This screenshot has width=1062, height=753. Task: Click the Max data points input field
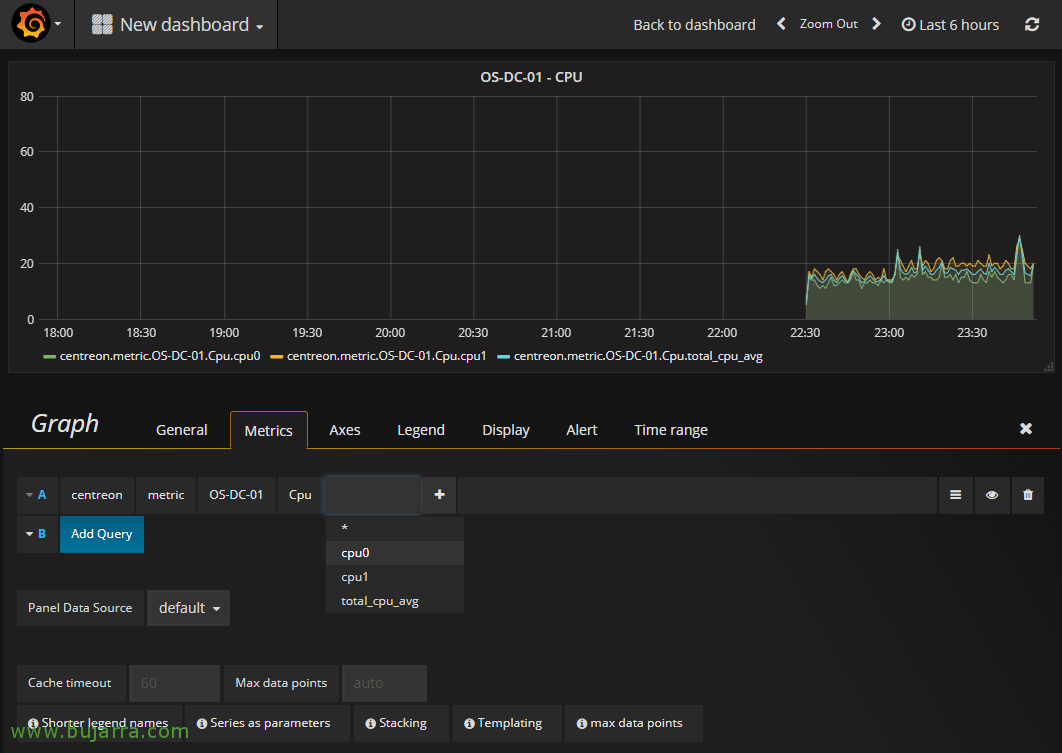click(x=384, y=683)
